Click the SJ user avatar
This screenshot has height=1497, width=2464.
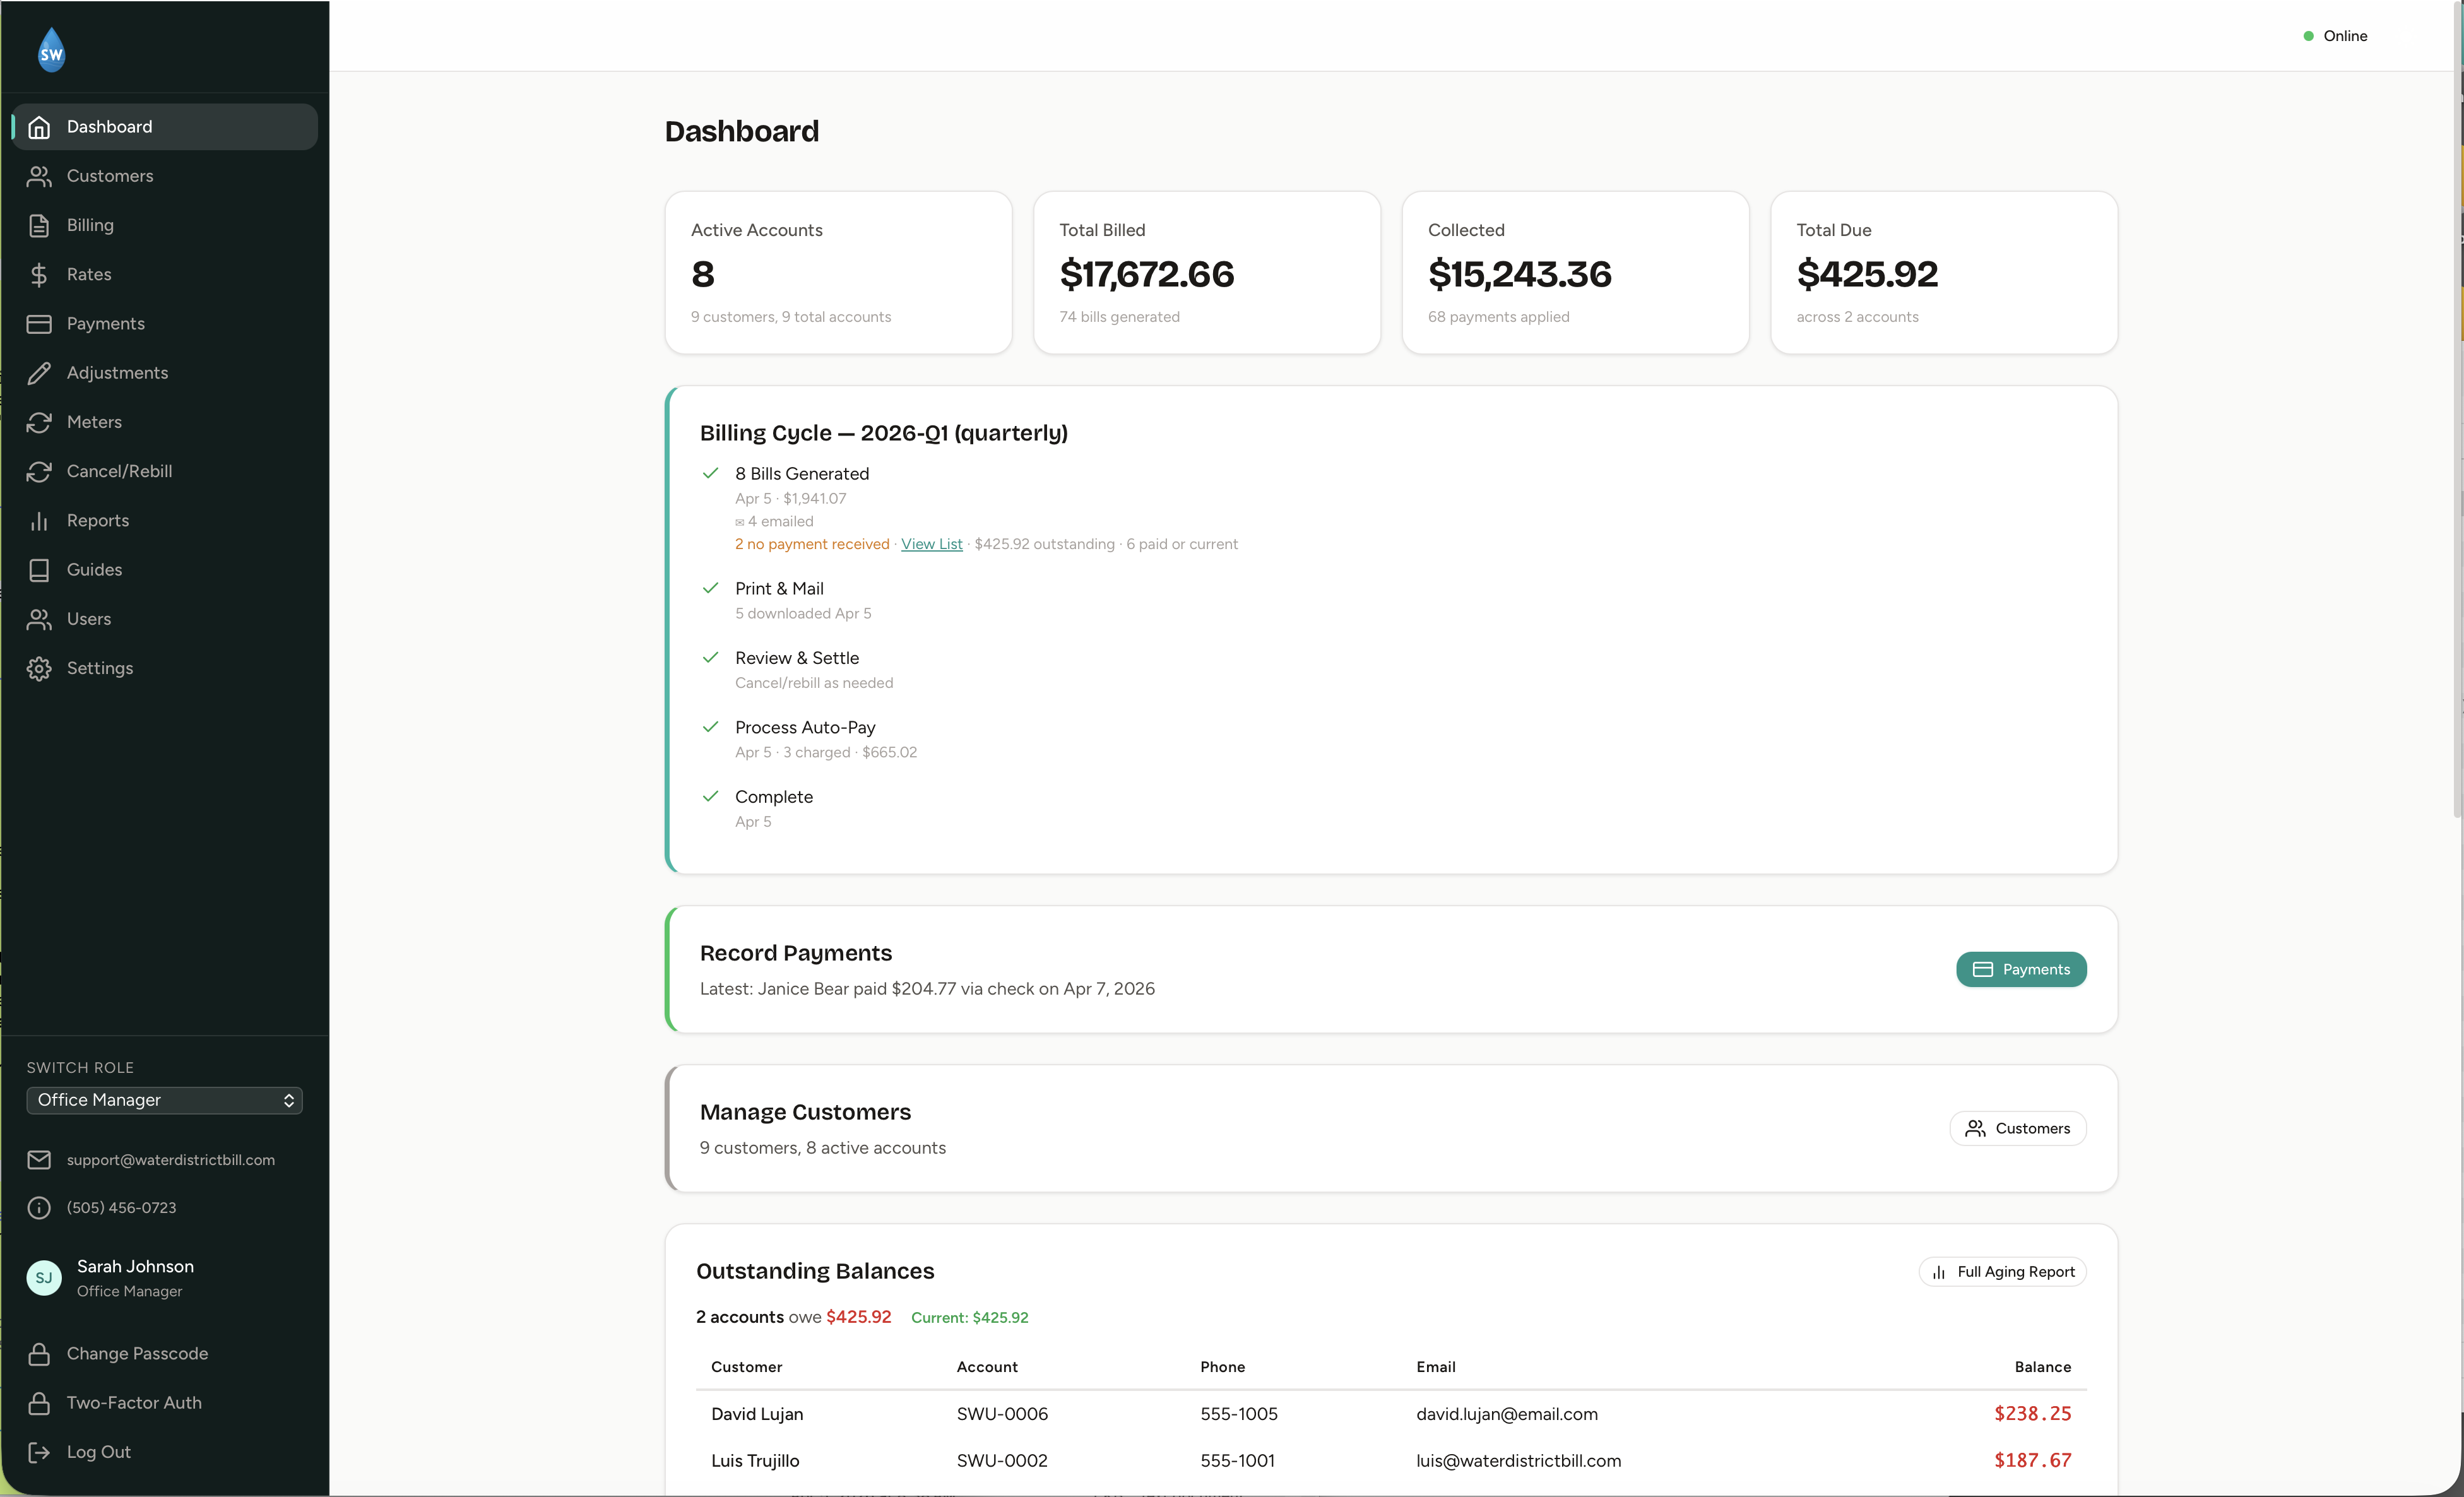click(x=44, y=1278)
